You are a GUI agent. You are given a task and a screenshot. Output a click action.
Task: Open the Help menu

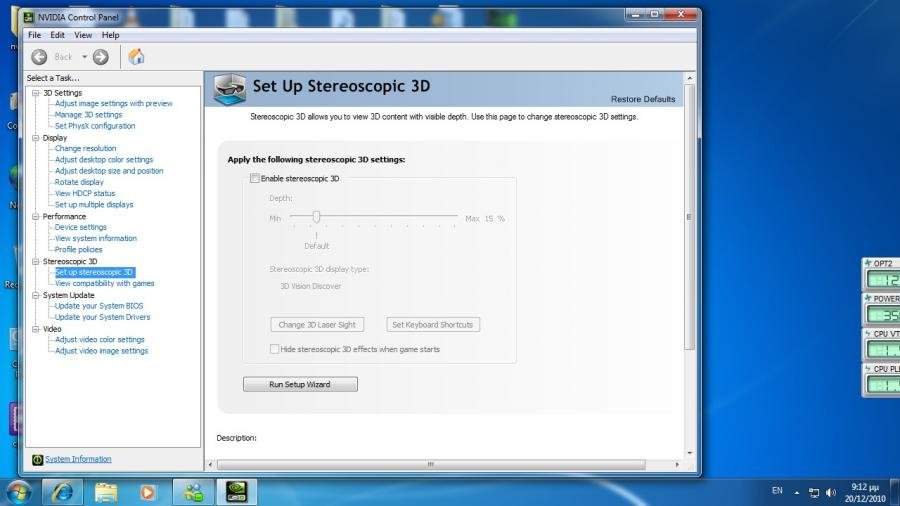click(110, 35)
